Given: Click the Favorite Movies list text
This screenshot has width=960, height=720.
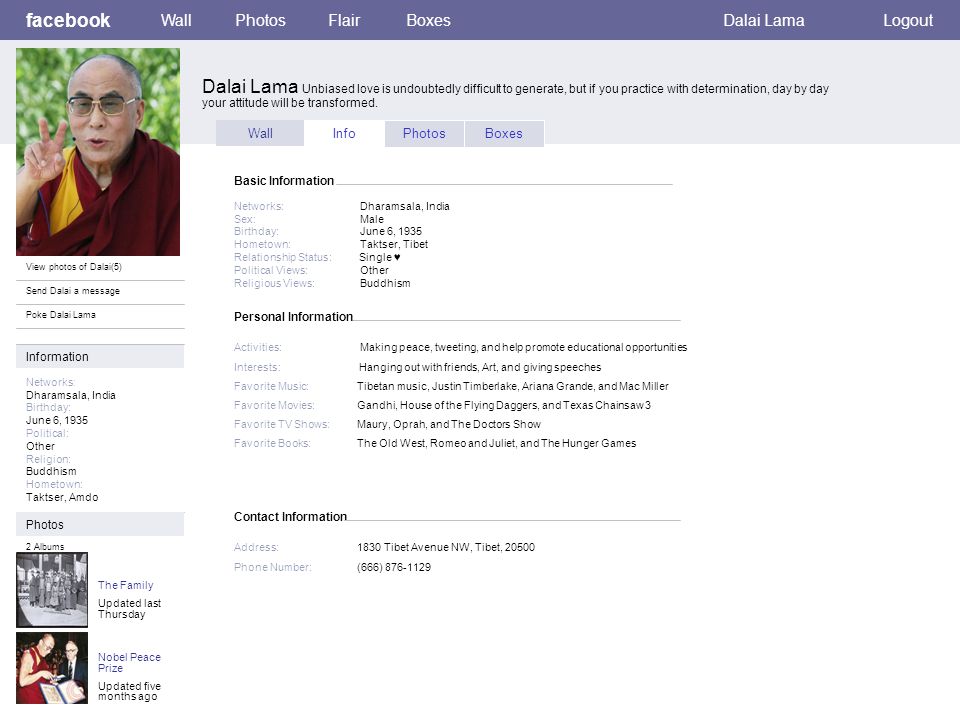Looking at the screenshot, I should click(504, 405).
